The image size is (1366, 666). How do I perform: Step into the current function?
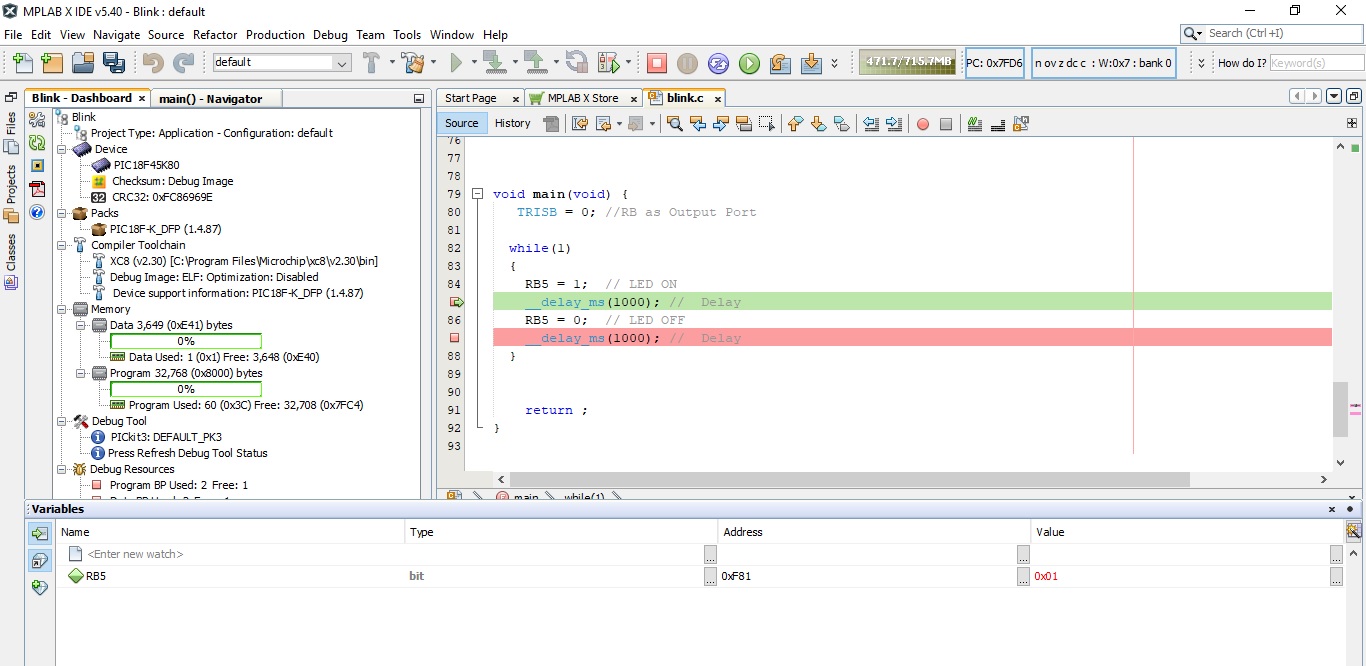[x=811, y=63]
